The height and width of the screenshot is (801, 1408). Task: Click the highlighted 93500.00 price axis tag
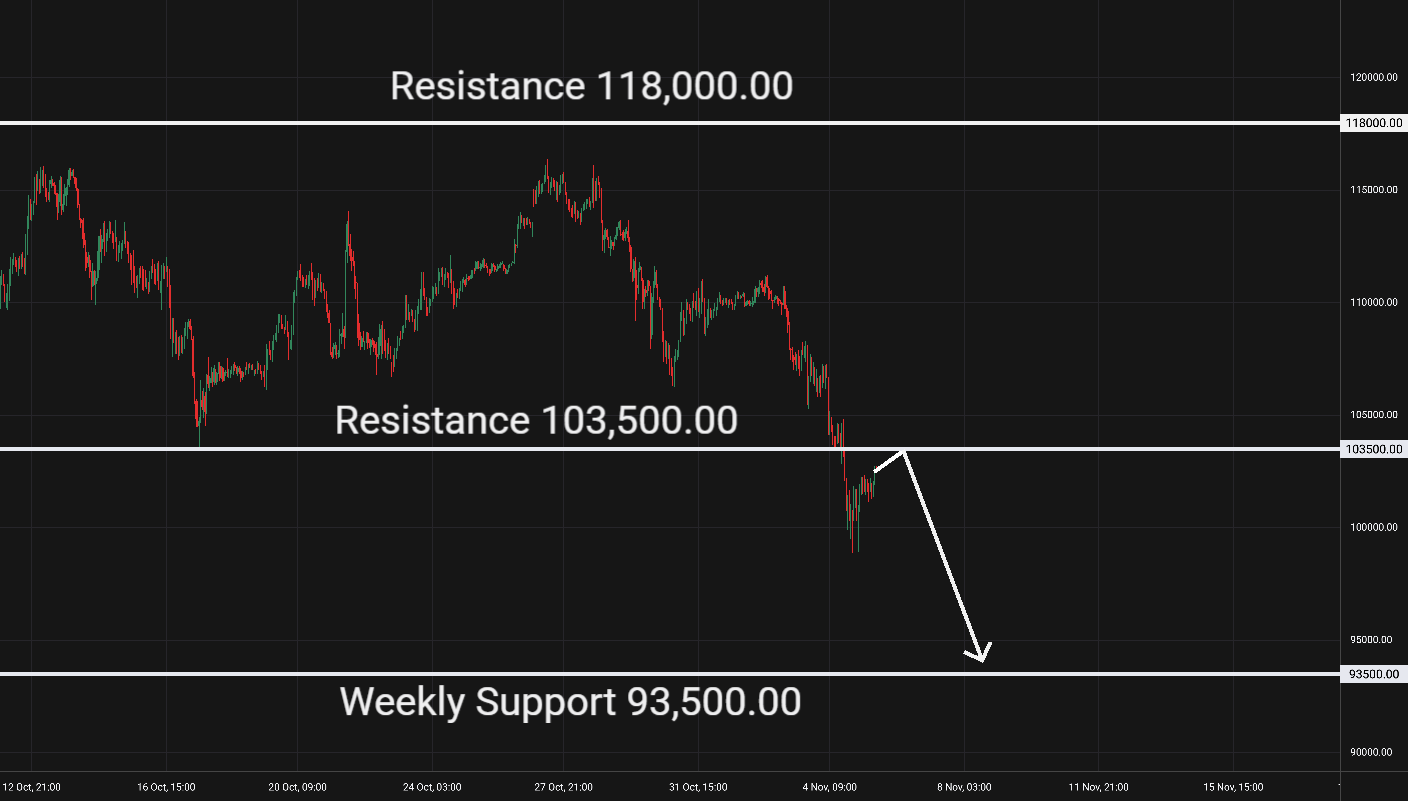click(1373, 674)
